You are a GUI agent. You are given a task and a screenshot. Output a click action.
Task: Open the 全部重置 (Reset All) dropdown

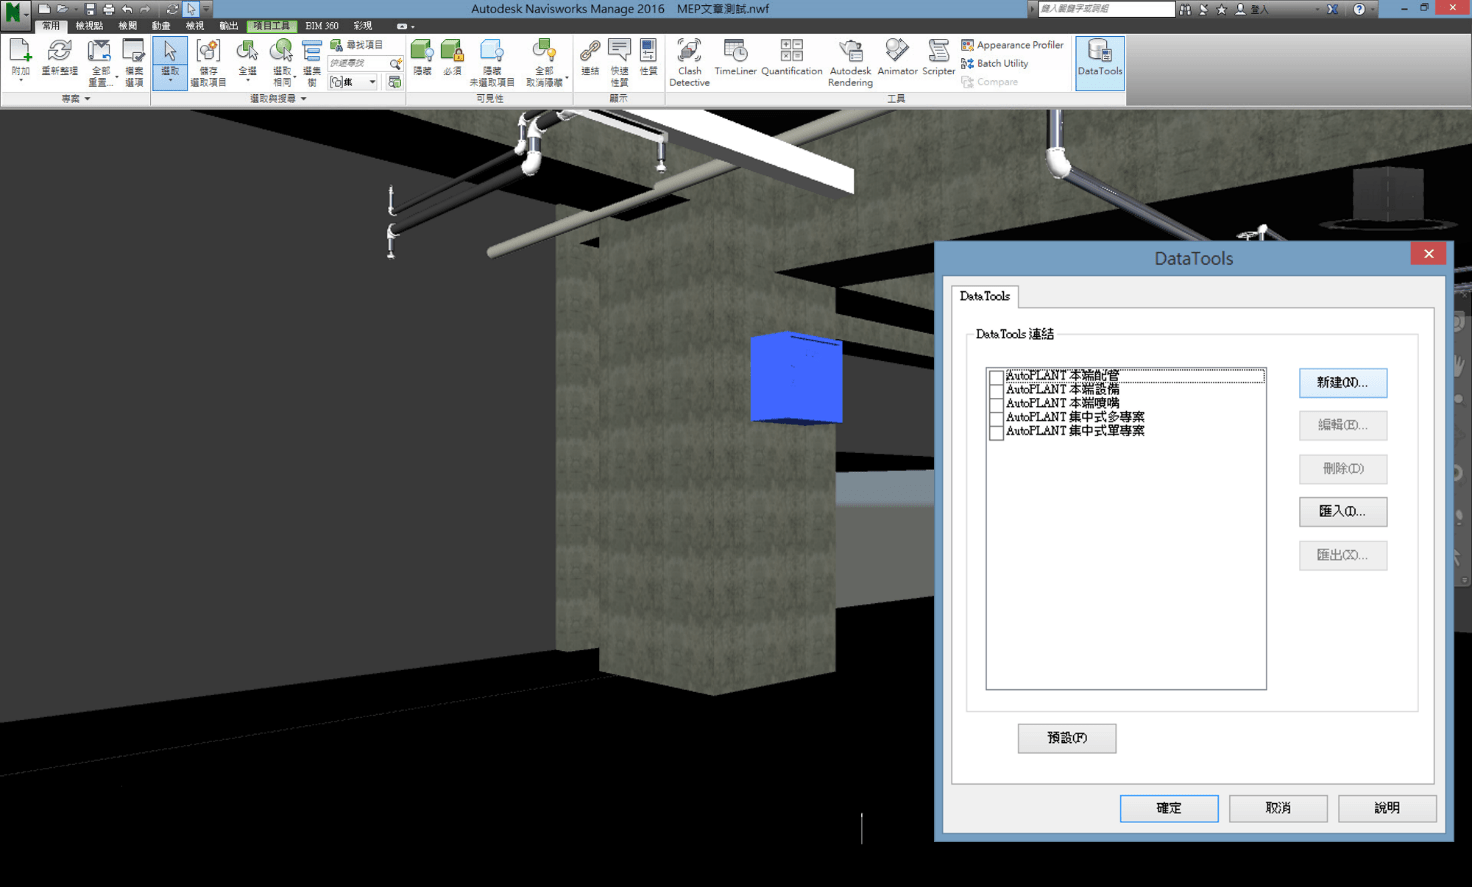pyautogui.click(x=116, y=76)
